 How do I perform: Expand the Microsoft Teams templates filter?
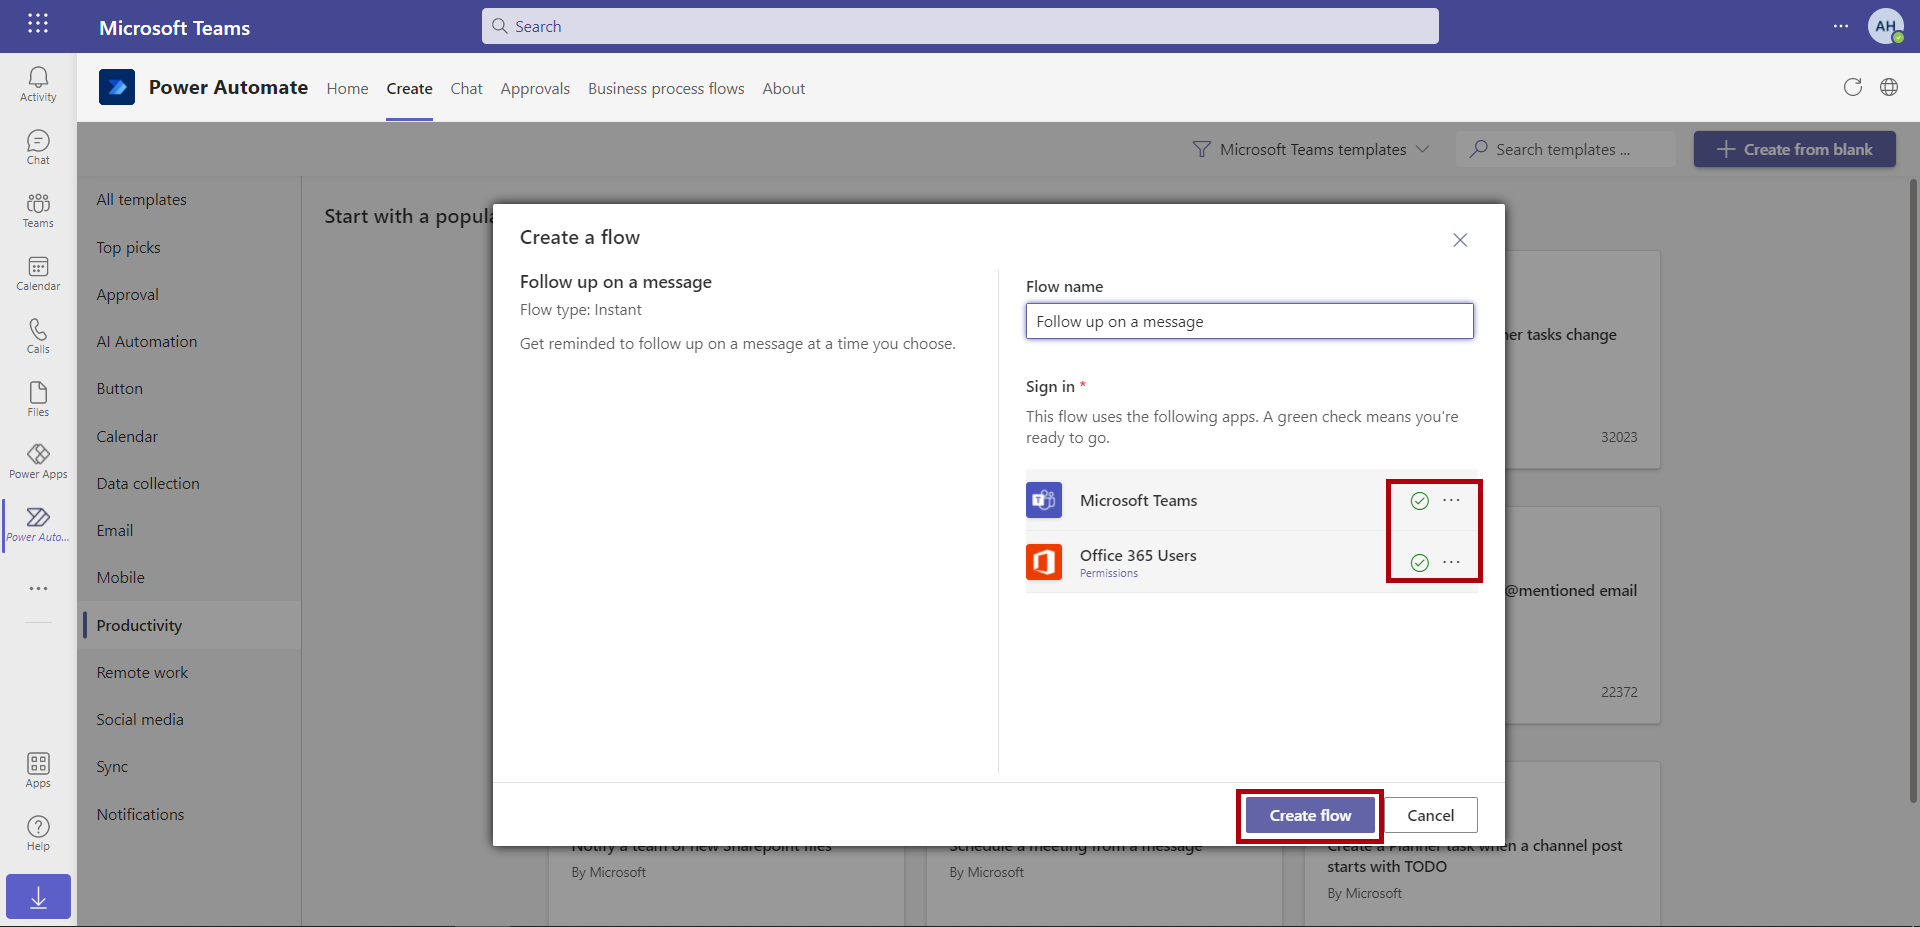[x=1311, y=149]
